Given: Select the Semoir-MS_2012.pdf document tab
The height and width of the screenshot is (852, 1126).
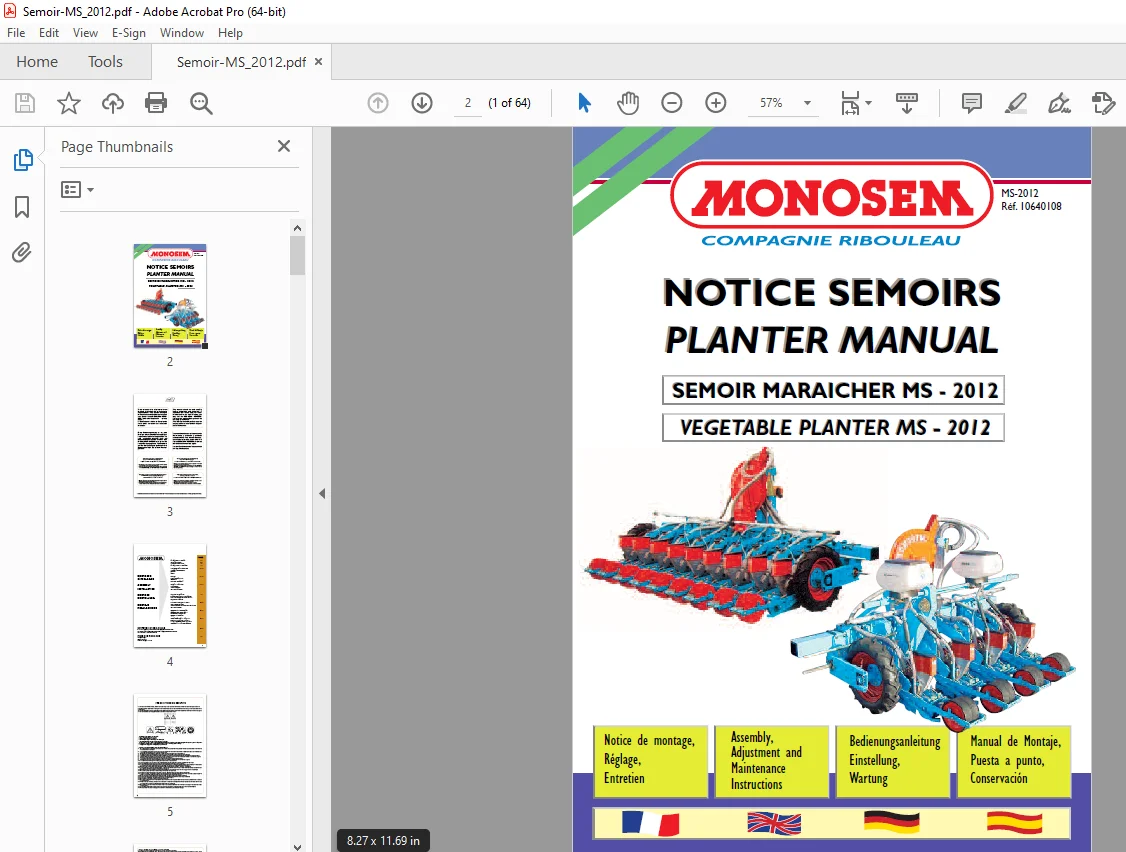Looking at the screenshot, I should 241,62.
